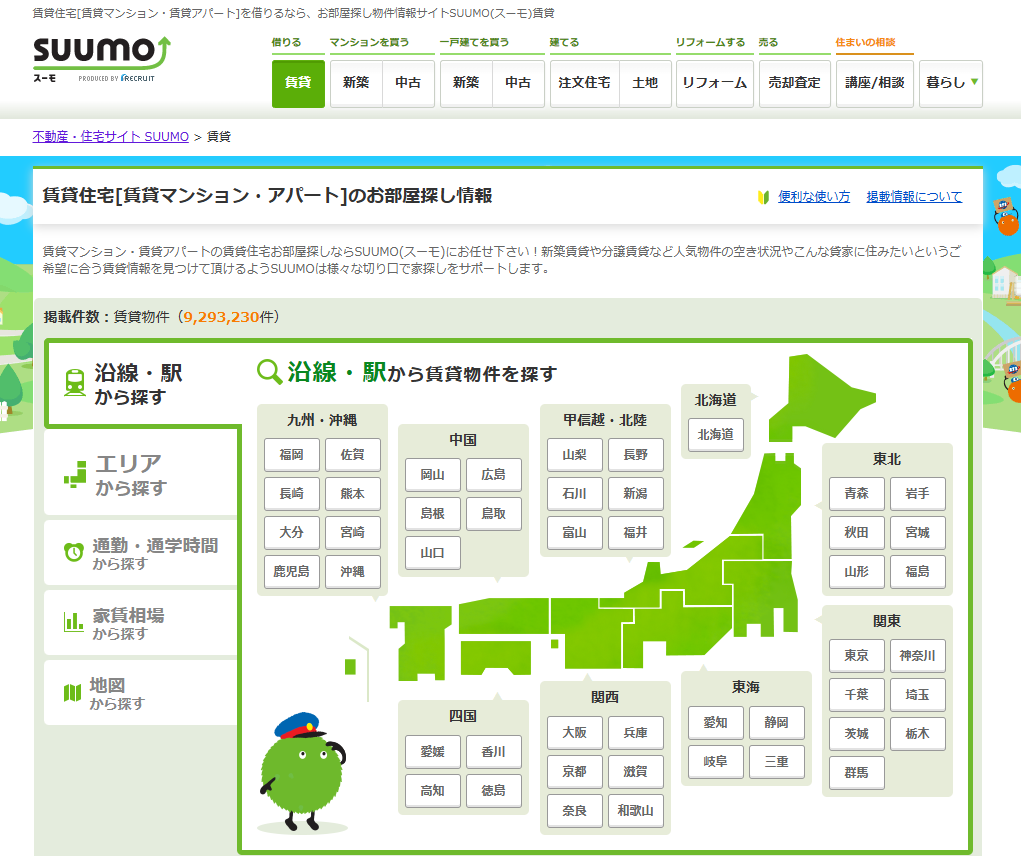1021x856 pixels.
Task: Click the green Suumo mascot character
Action: (x=302, y=773)
